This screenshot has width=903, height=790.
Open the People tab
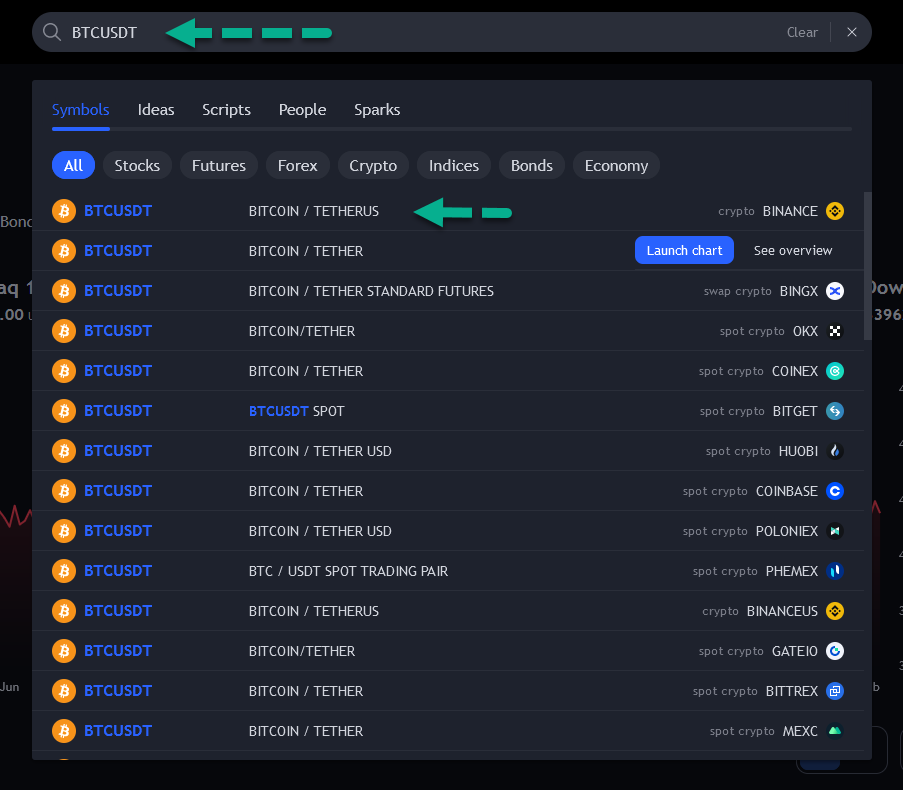[302, 109]
